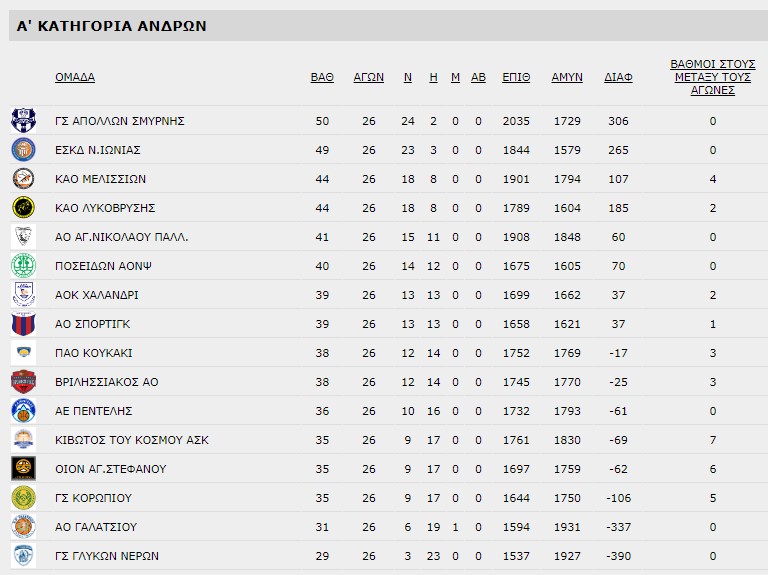Viewport: 768px width, 575px height.
Task: Select the ΠΑΟ ΚΟΥΚΑΚΙ team name
Action: (x=93, y=353)
